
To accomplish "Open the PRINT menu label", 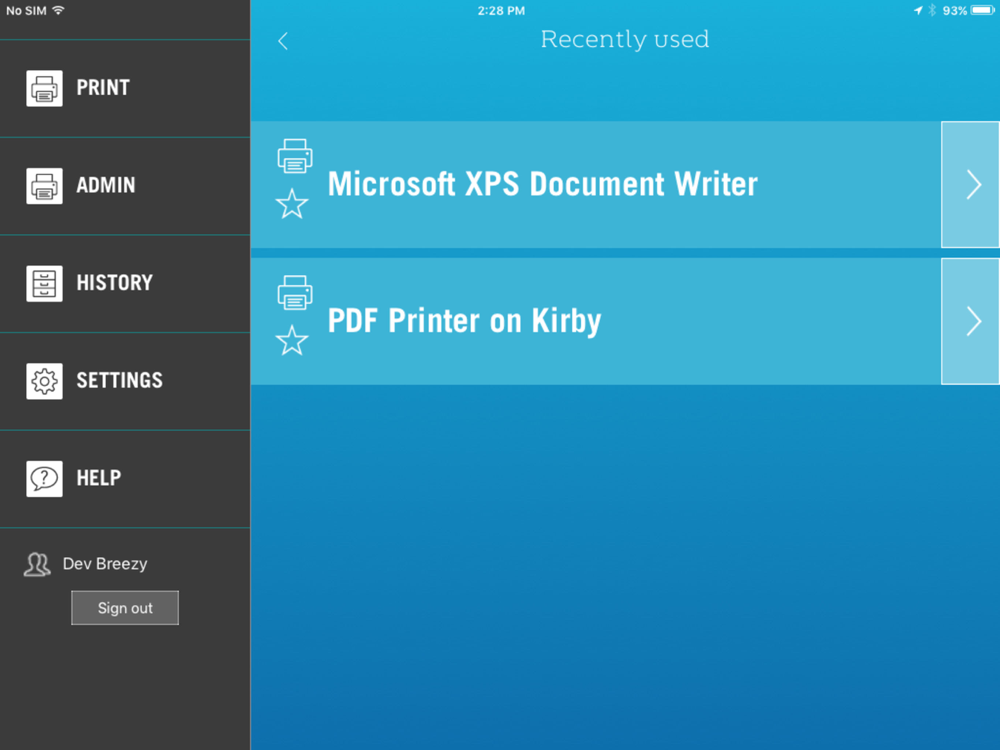I will pyautogui.click(x=103, y=88).
